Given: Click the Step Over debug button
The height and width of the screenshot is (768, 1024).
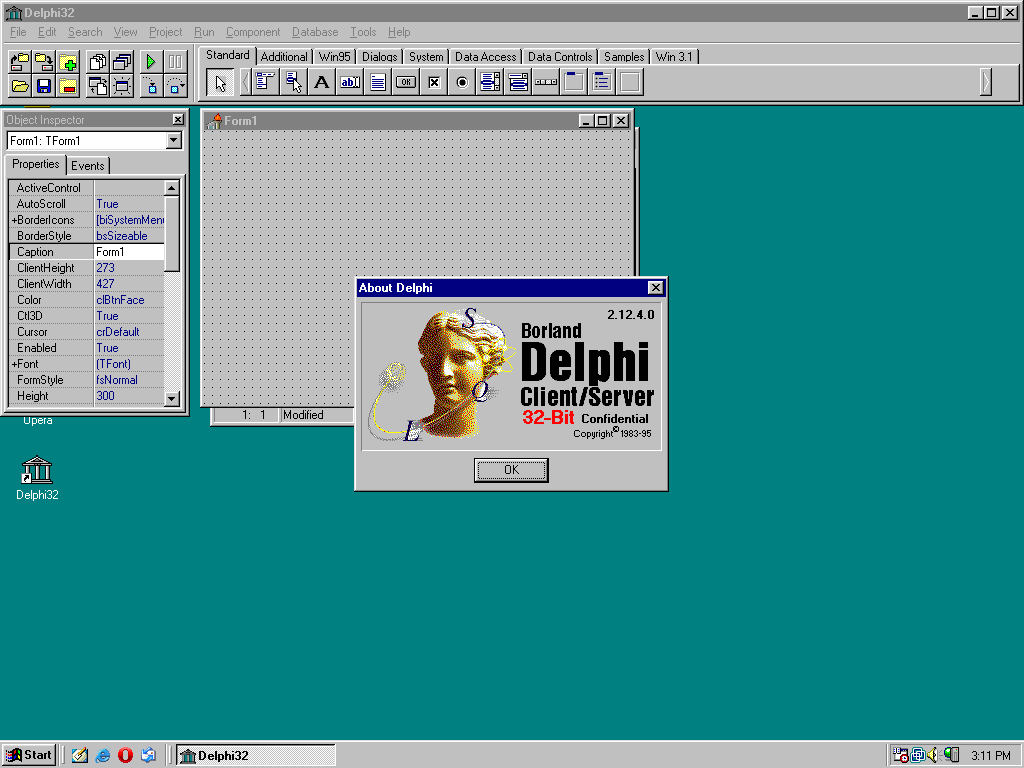Looking at the screenshot, I should click(175, 86).
